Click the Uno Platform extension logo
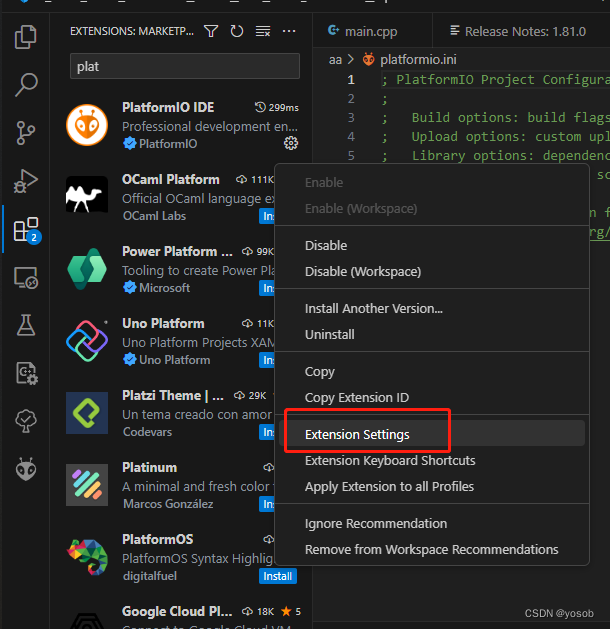The height and width of the screenshot is (629, 610). (x=87, y=341)
